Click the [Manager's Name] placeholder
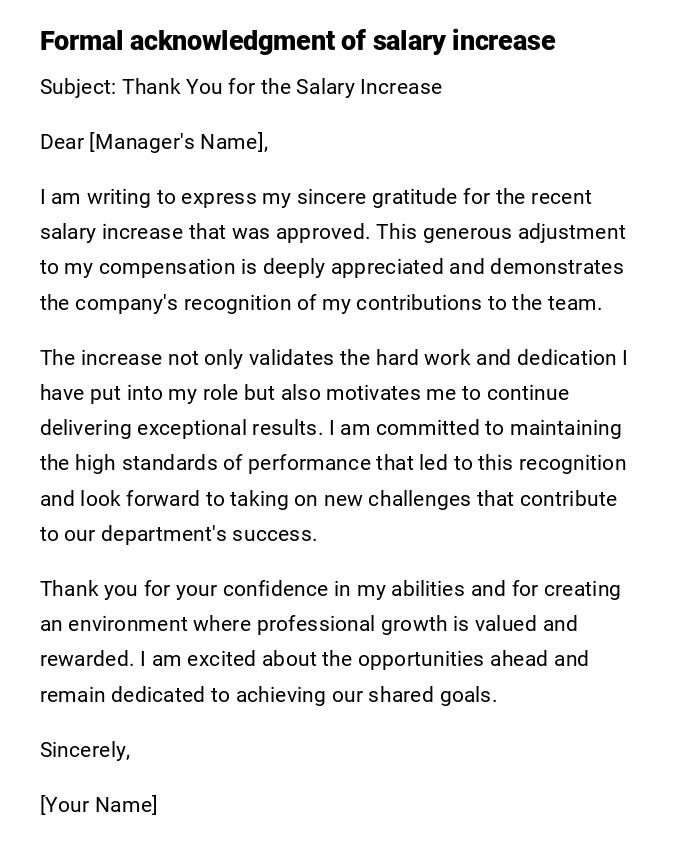The width and height of the screenshot is (700, 867). coord(178,142)
